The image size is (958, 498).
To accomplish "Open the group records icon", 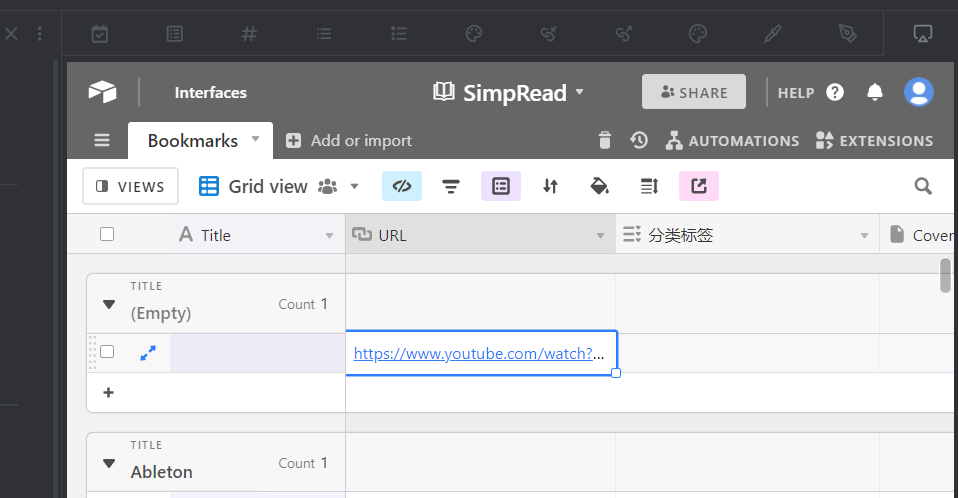I will [501, 186].
